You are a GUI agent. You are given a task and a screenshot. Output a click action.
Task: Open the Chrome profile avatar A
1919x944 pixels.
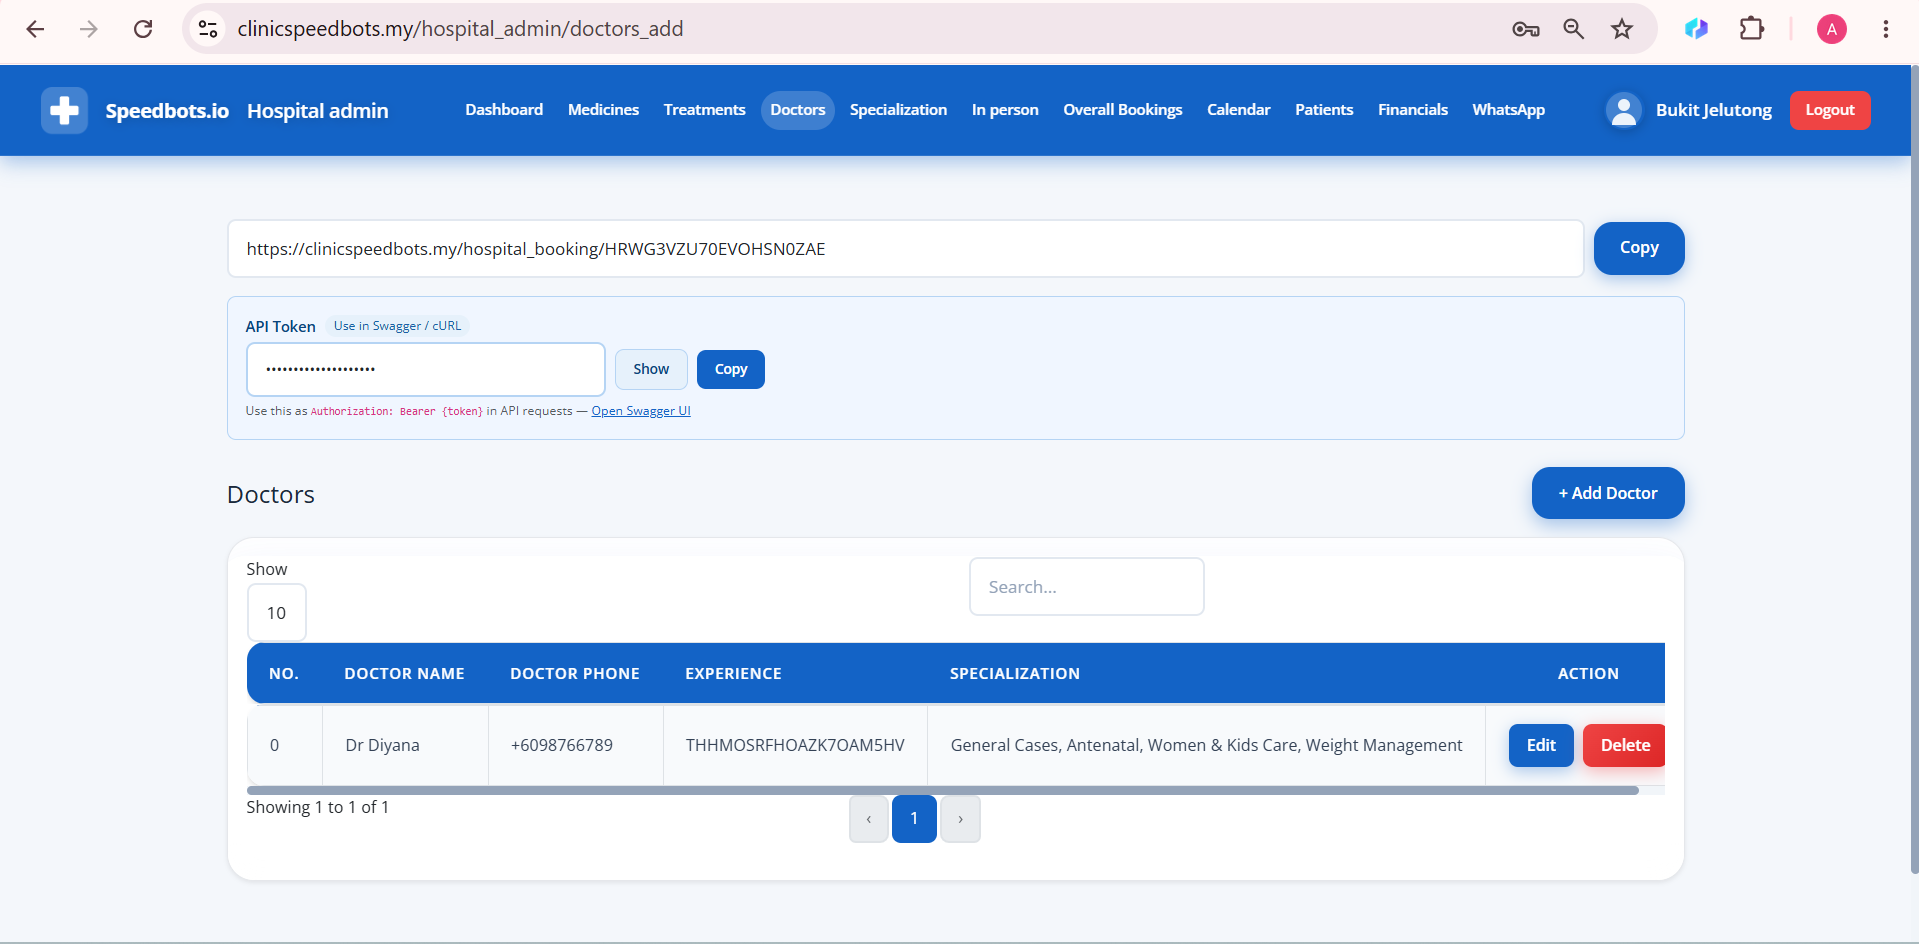point(1832,29)
